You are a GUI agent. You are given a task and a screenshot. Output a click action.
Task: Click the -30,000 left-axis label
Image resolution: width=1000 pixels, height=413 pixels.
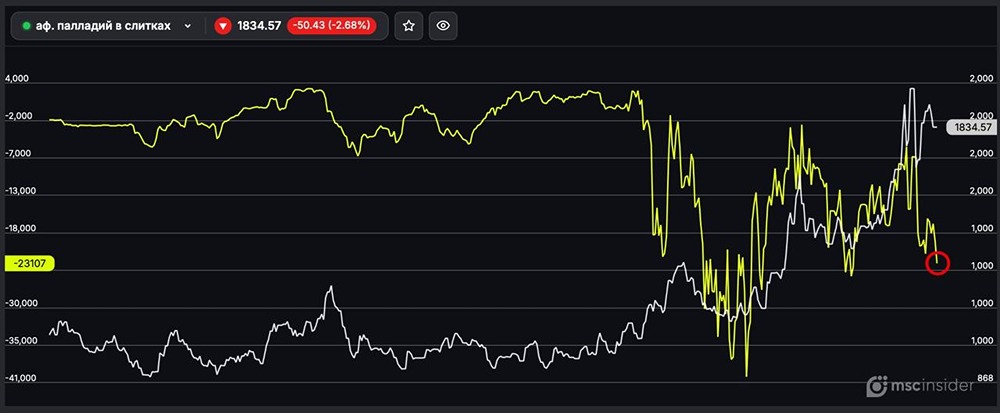[20, 303]
